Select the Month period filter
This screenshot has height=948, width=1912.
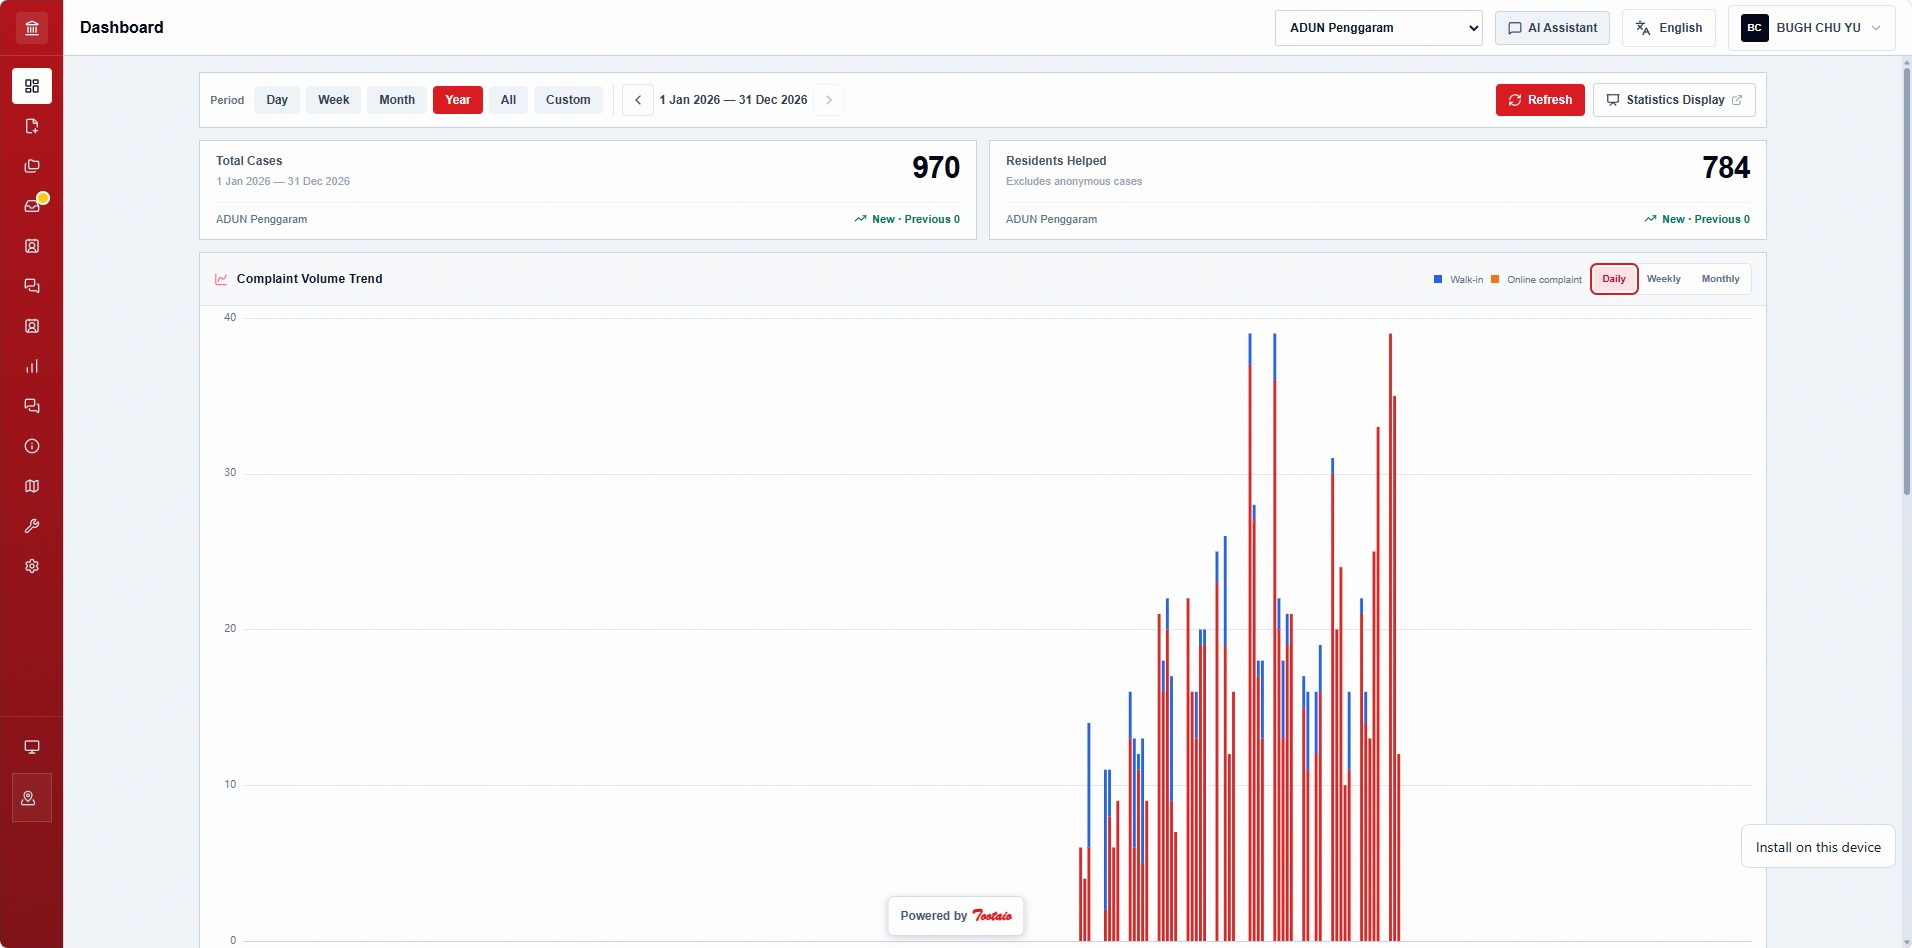pyautogui.click(x=397, y=100)
